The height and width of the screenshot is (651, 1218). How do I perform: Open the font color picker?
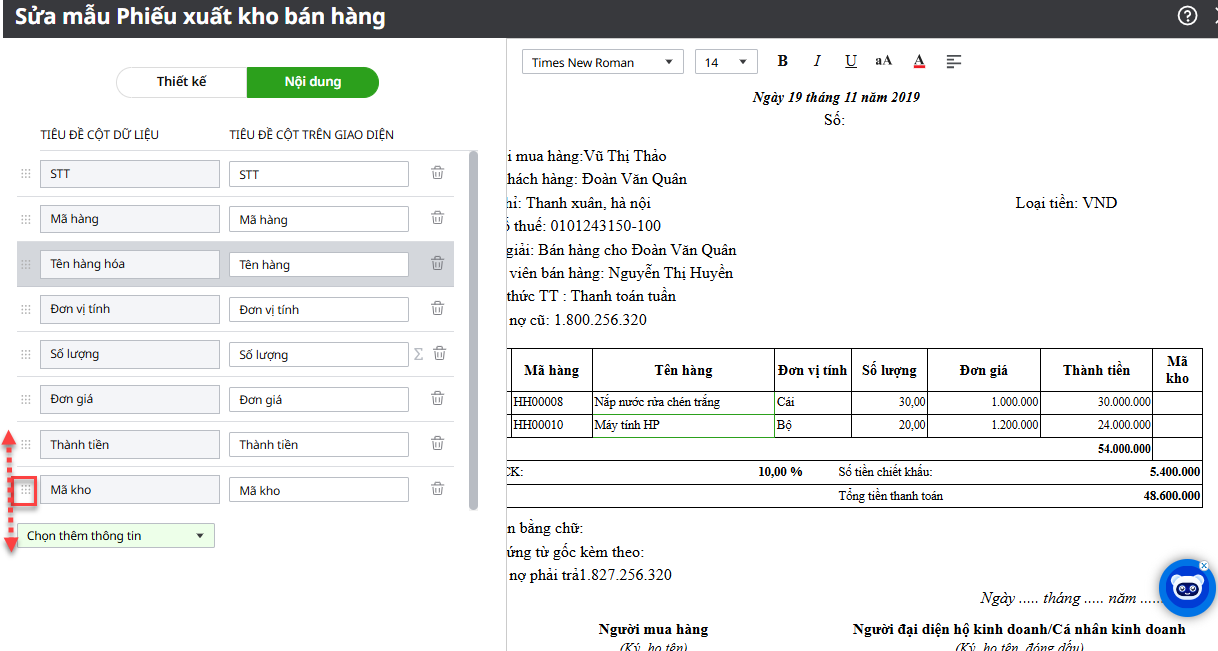click(x=919, y=62)
